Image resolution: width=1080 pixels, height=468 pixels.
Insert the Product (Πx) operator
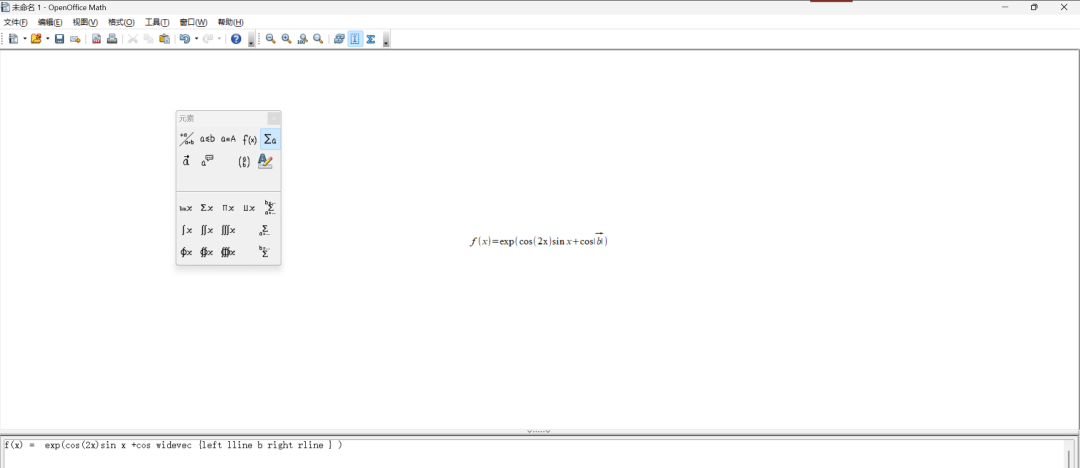[228, 208]
